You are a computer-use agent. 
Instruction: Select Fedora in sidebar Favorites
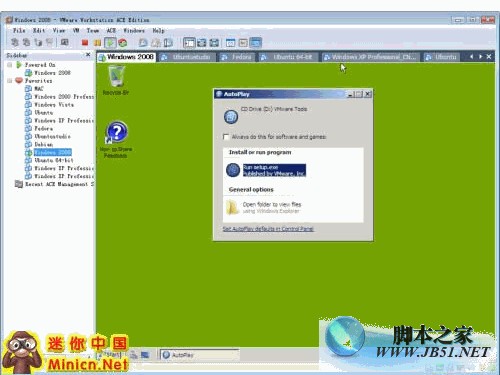pyautogui.click(x=43, y=129)
